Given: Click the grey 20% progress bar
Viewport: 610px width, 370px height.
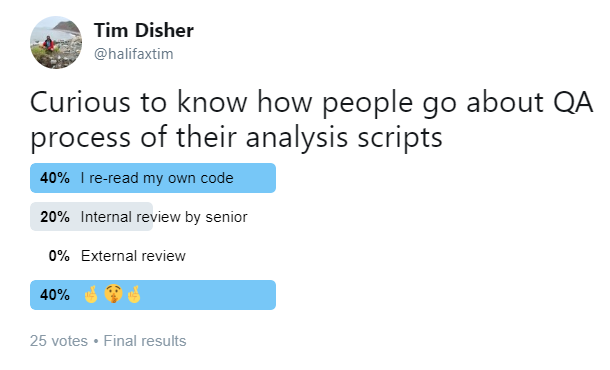Looking at the screenshot, I should tap(91, 217).
